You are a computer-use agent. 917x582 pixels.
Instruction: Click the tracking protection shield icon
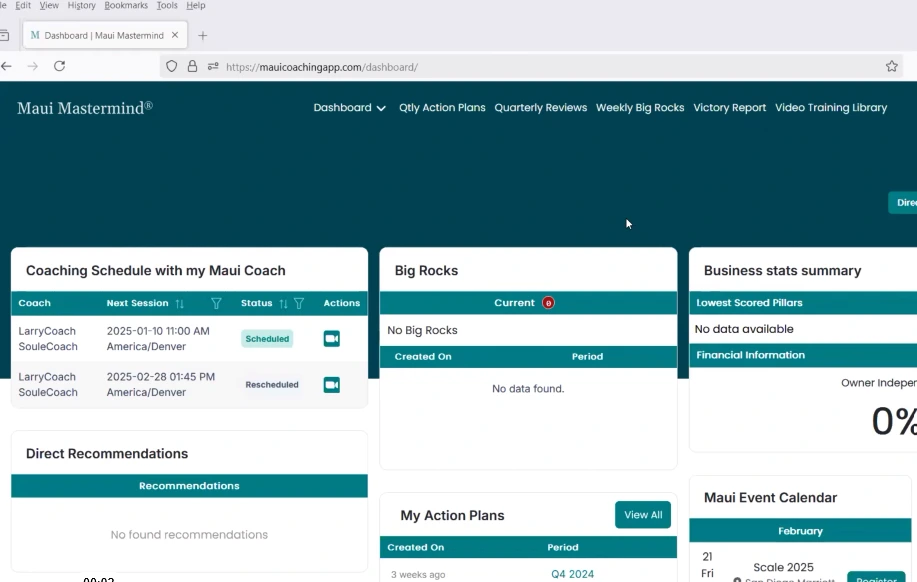click(x=172, y=67)
